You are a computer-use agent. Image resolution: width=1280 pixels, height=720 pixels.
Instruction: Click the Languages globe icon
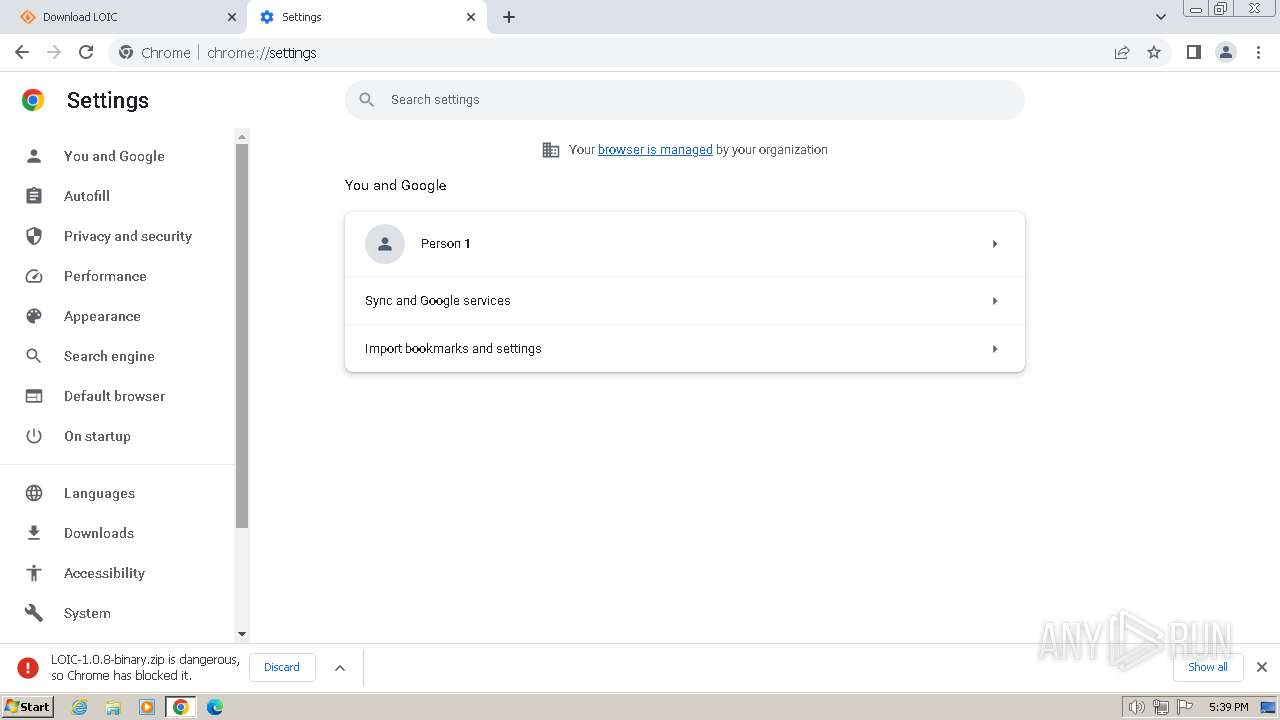34,493
